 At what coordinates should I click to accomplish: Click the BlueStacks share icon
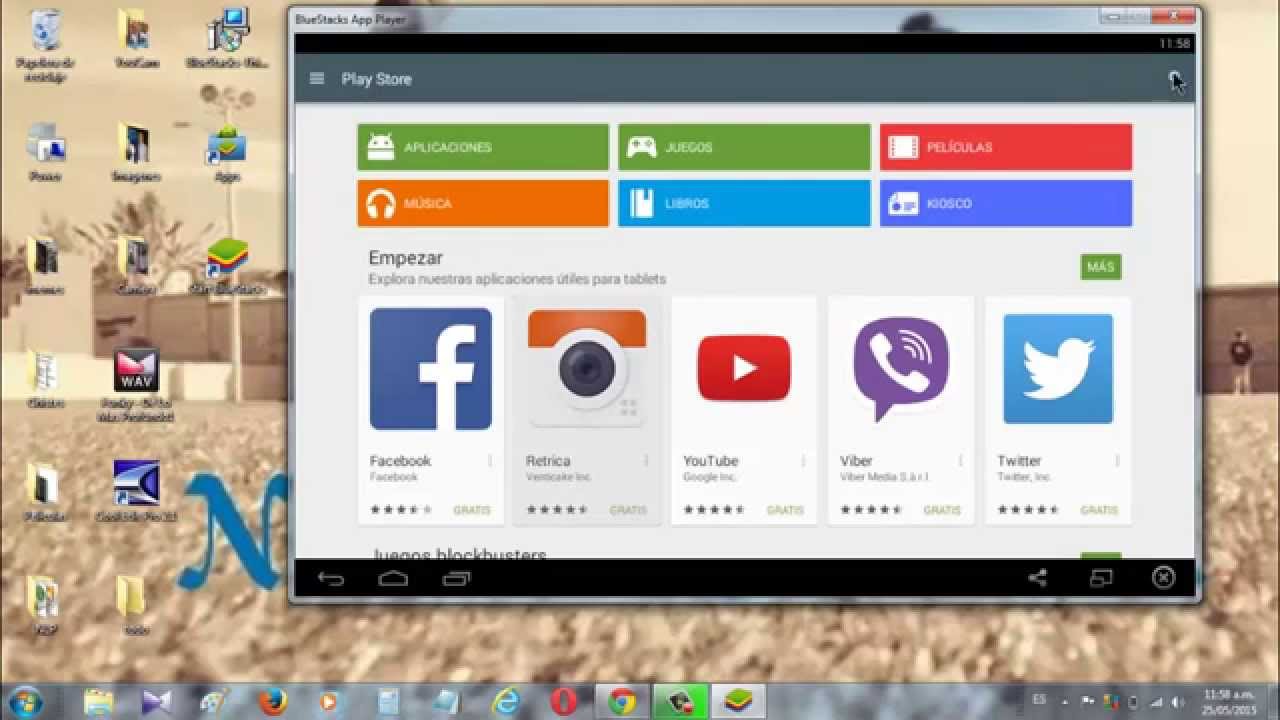1038,578
